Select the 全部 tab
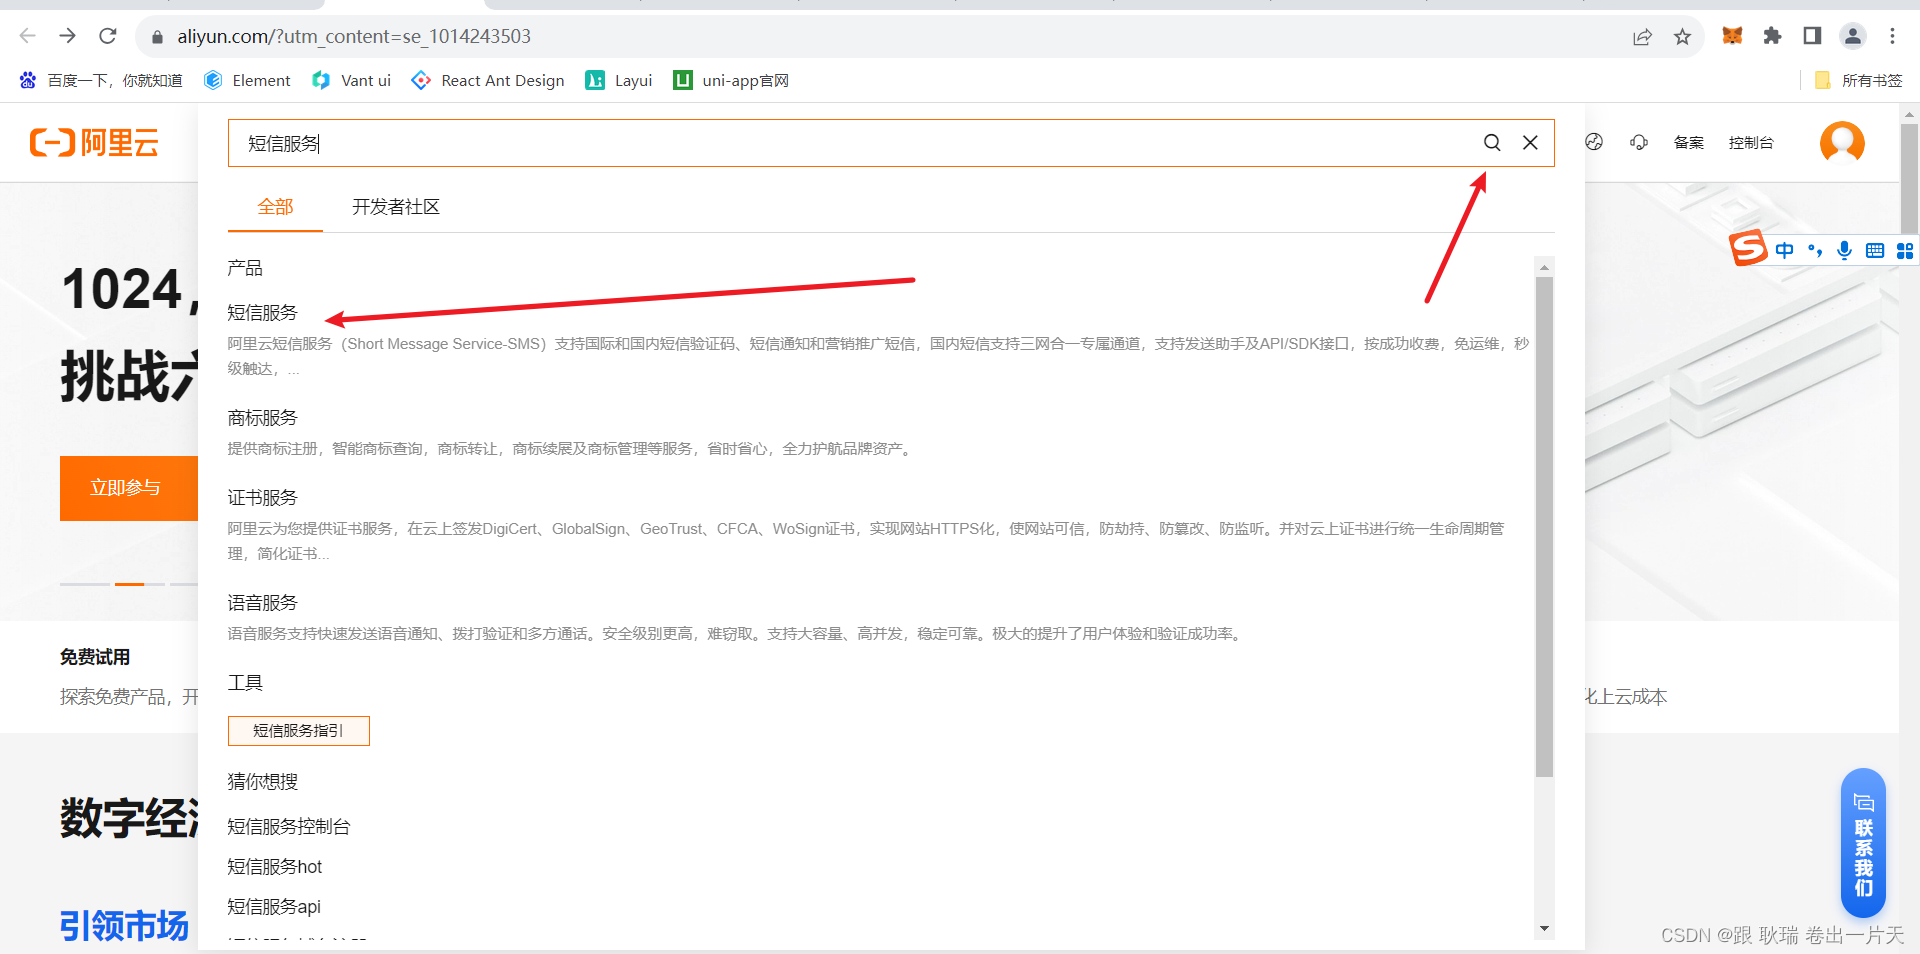Viewport: 1920px width, 954px height. pyautogui.click(x=275, y=207)
